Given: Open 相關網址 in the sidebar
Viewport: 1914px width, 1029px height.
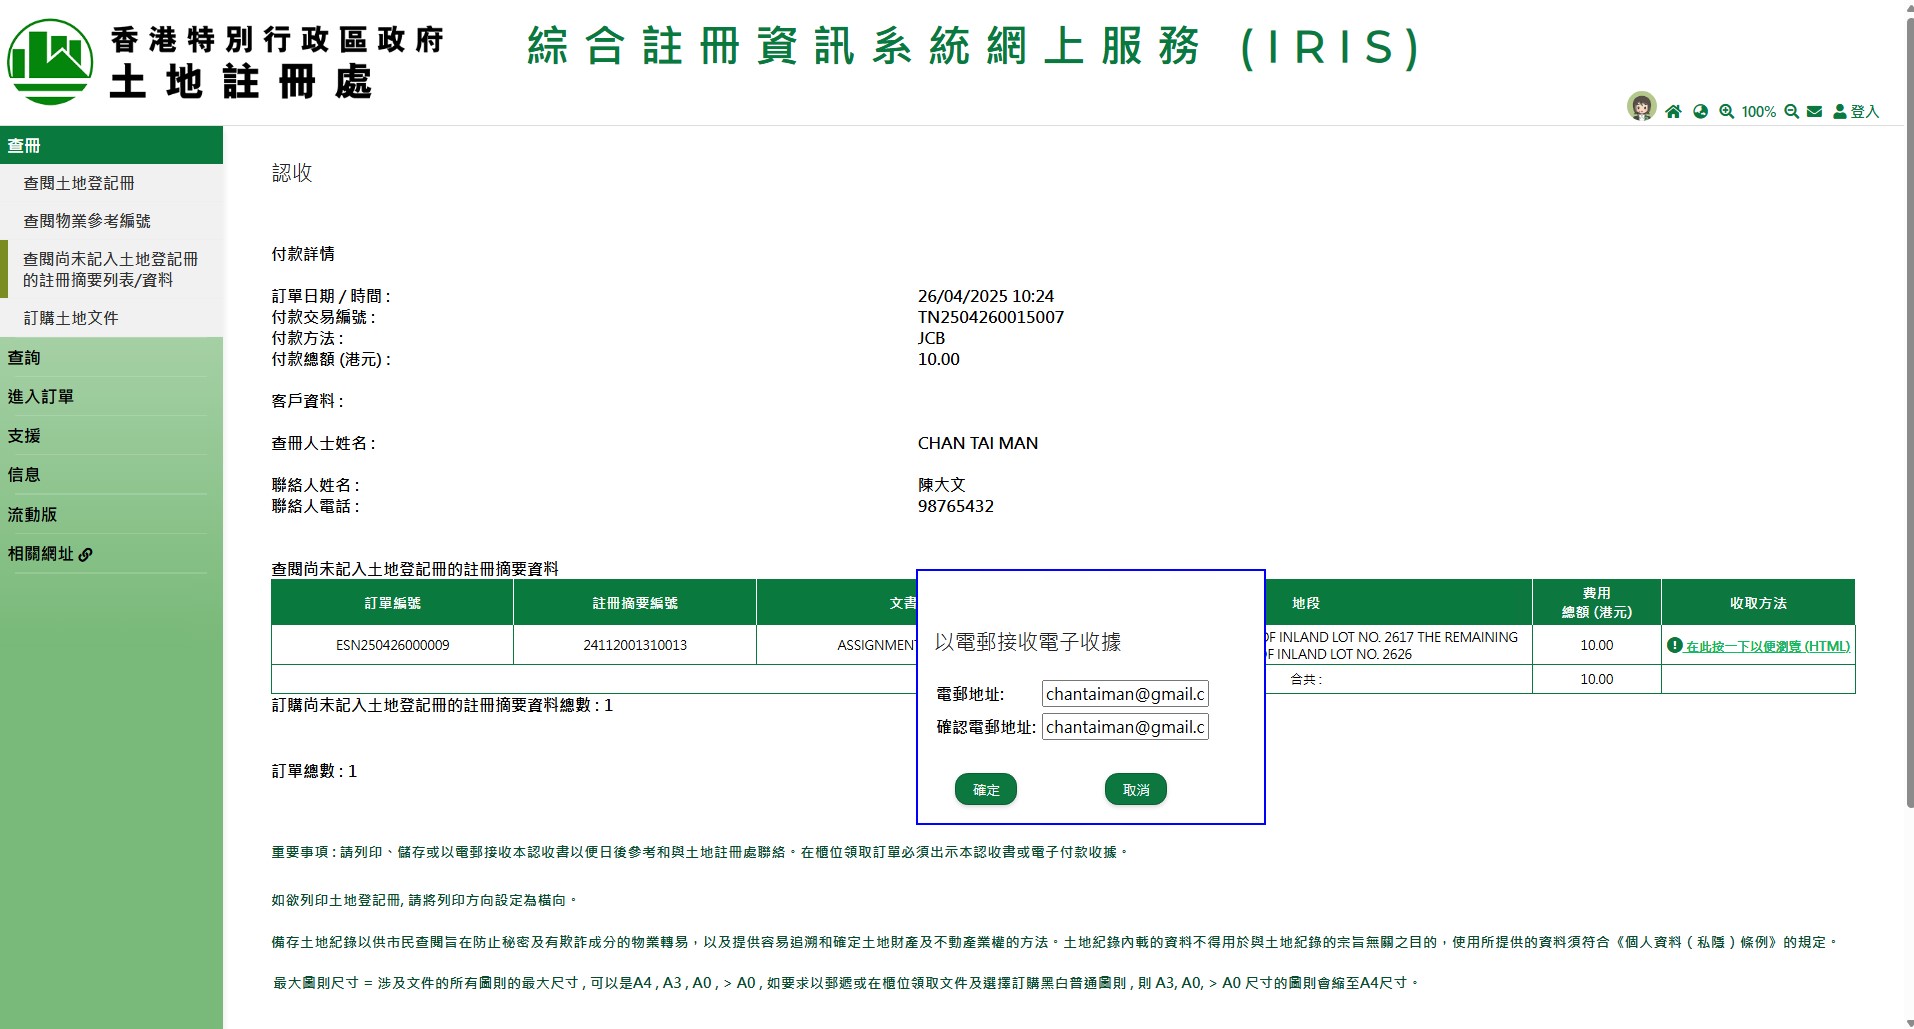Looking at the screenshot, I should 40,553.
